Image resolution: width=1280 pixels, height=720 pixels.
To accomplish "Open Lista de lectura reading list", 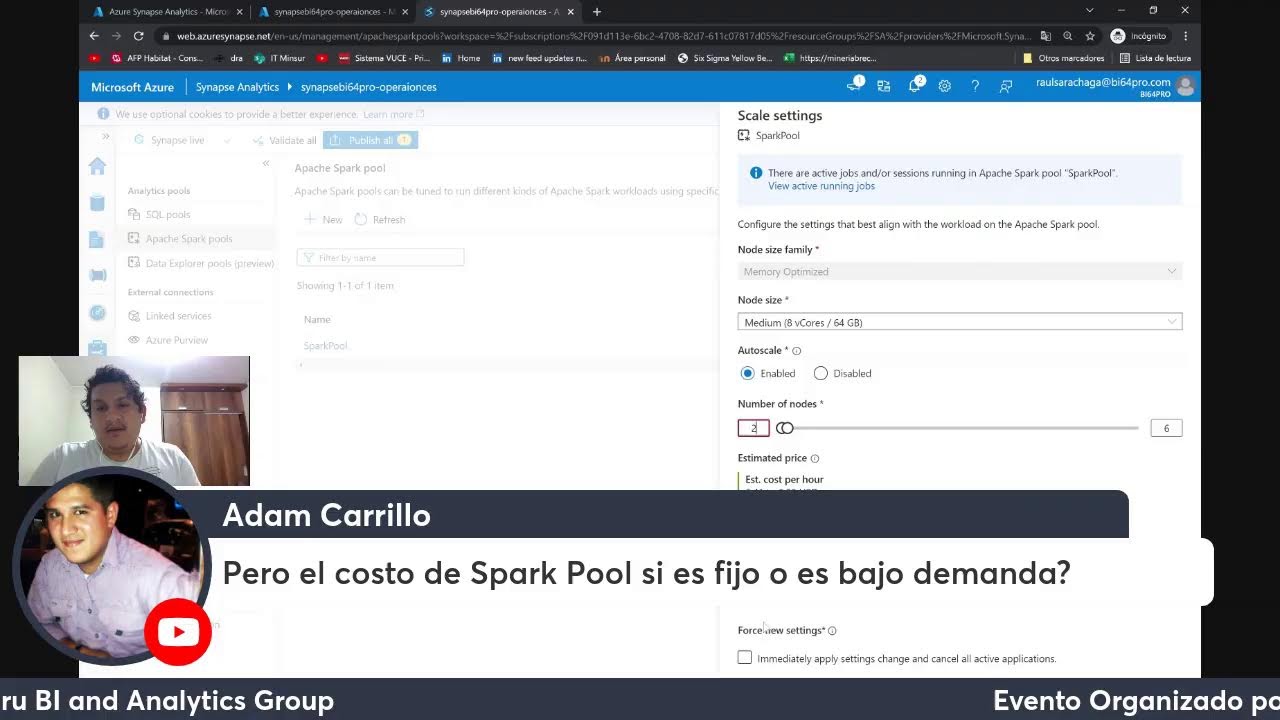I will [x=1155, y=58].
